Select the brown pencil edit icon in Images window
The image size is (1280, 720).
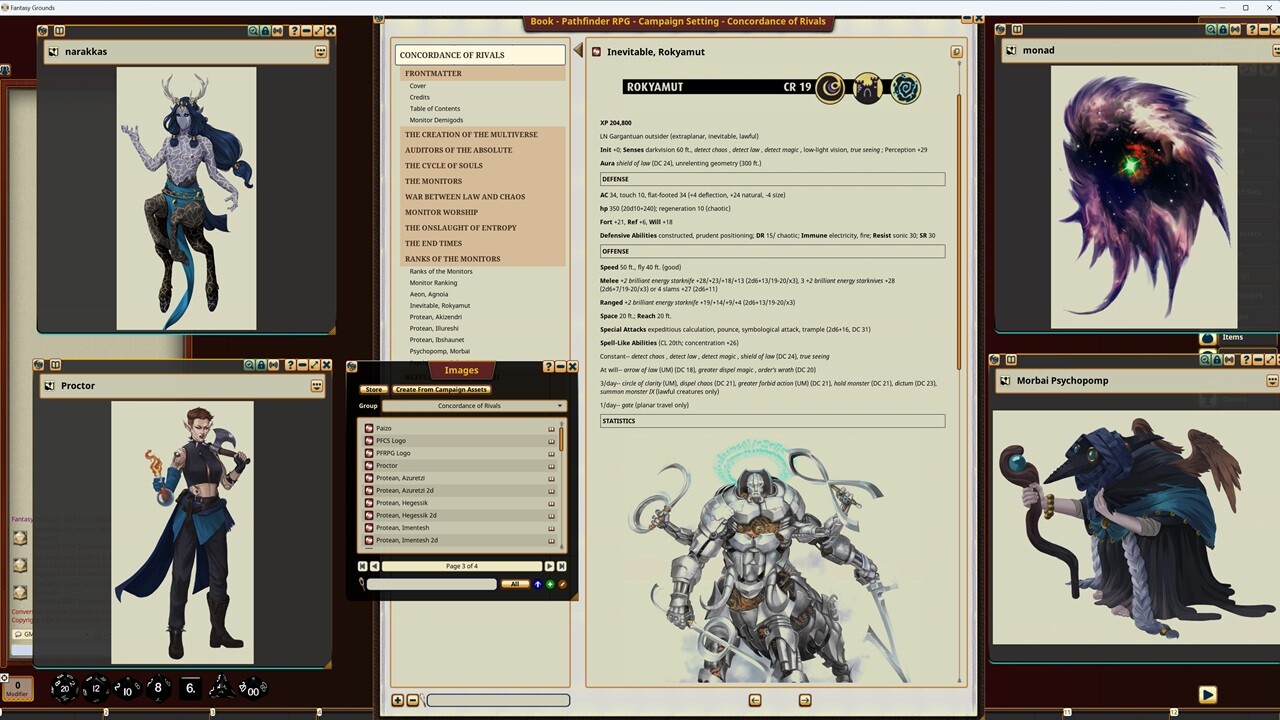(563, 584)
